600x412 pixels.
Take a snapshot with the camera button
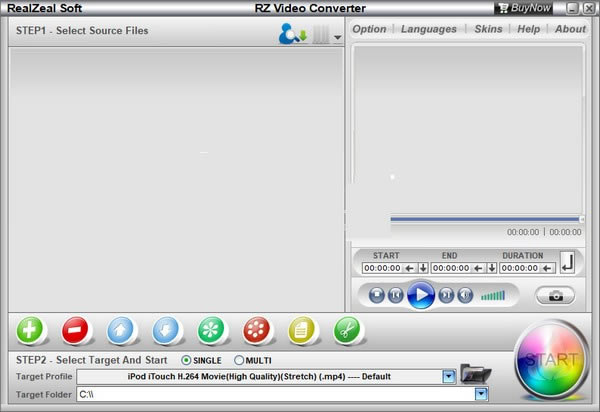[555, 295]
